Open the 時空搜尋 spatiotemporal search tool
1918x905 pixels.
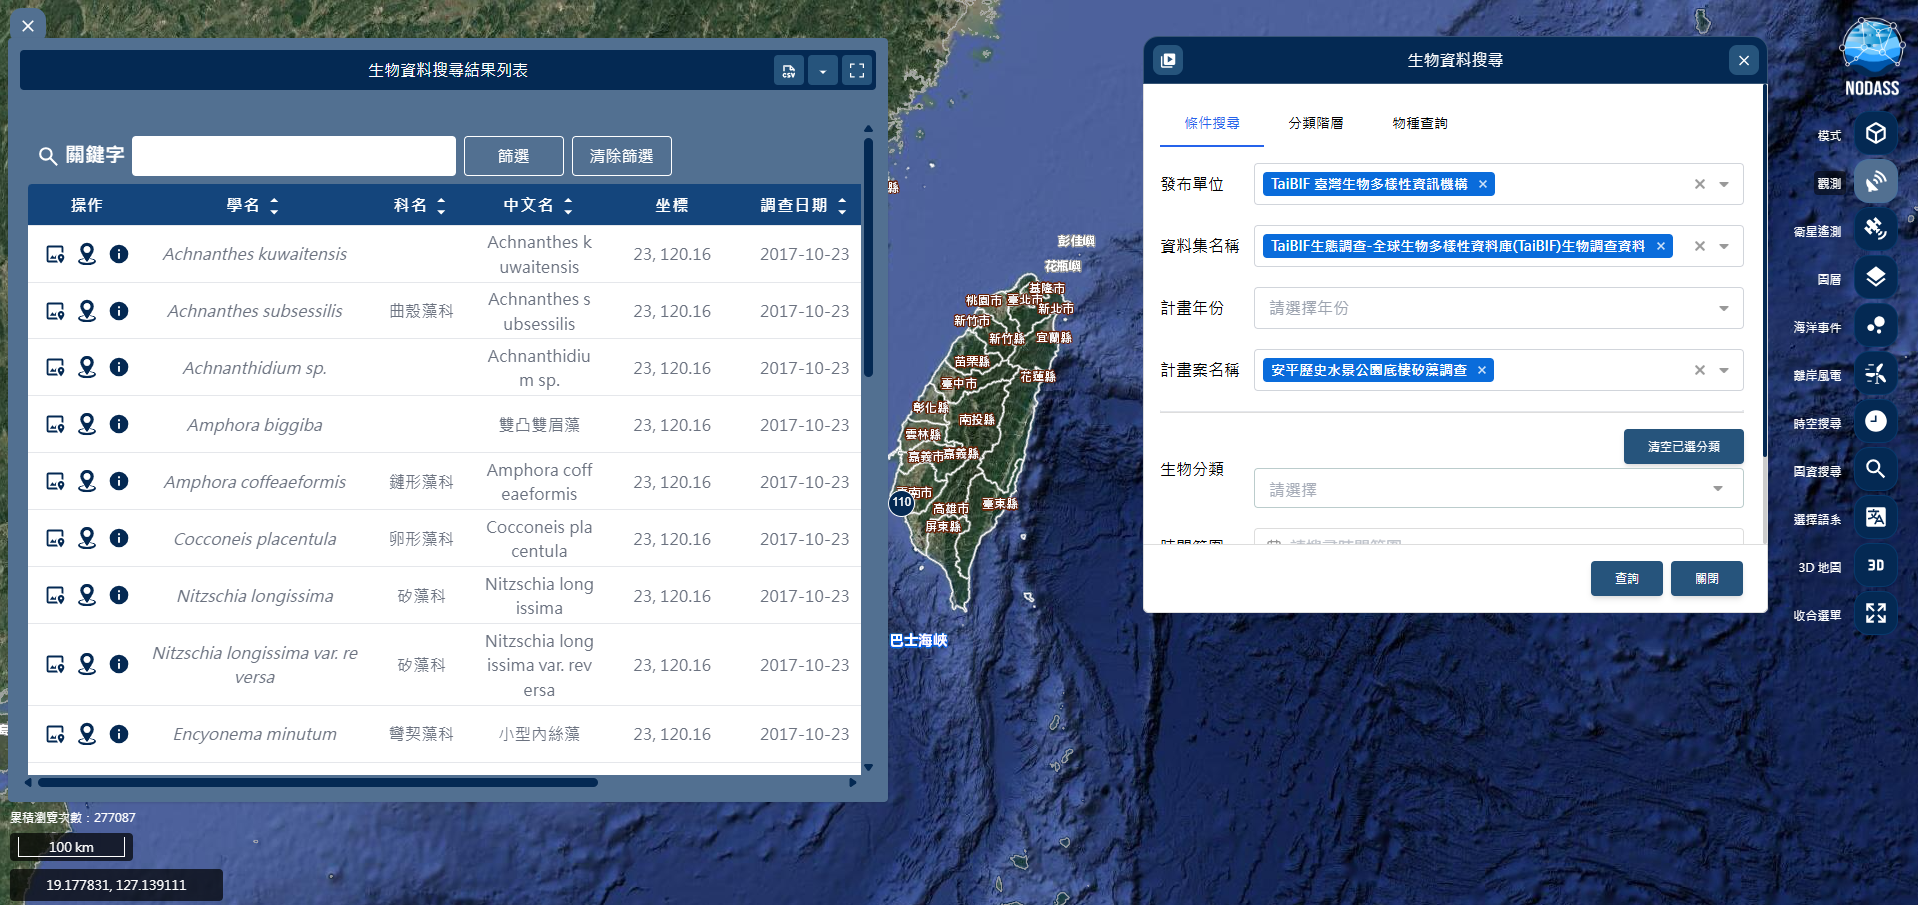click(x=1876, y=421)
